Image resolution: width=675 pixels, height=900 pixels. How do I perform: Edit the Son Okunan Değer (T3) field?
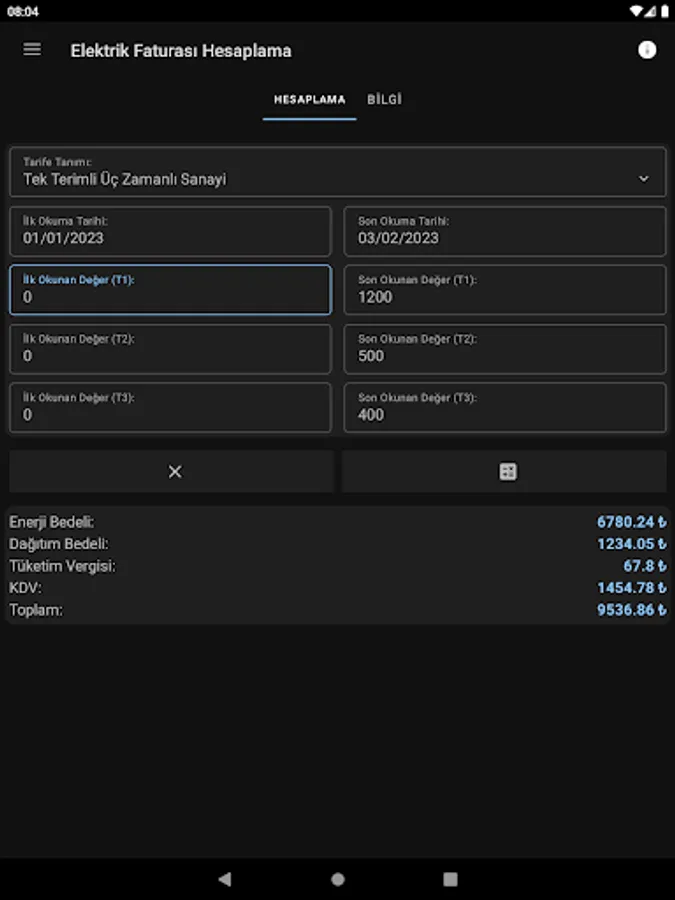click(x=505, y=407)
